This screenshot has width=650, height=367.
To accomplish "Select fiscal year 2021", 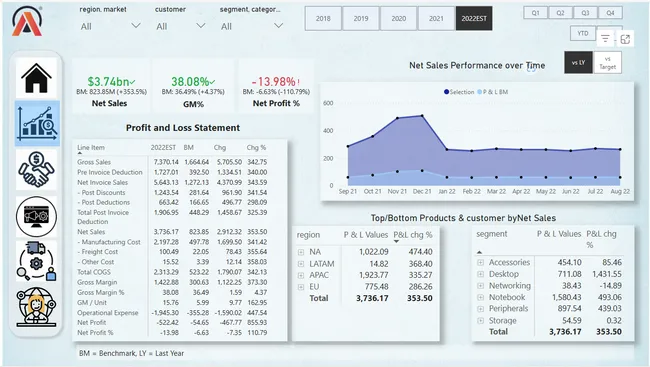I will (436, 18).
